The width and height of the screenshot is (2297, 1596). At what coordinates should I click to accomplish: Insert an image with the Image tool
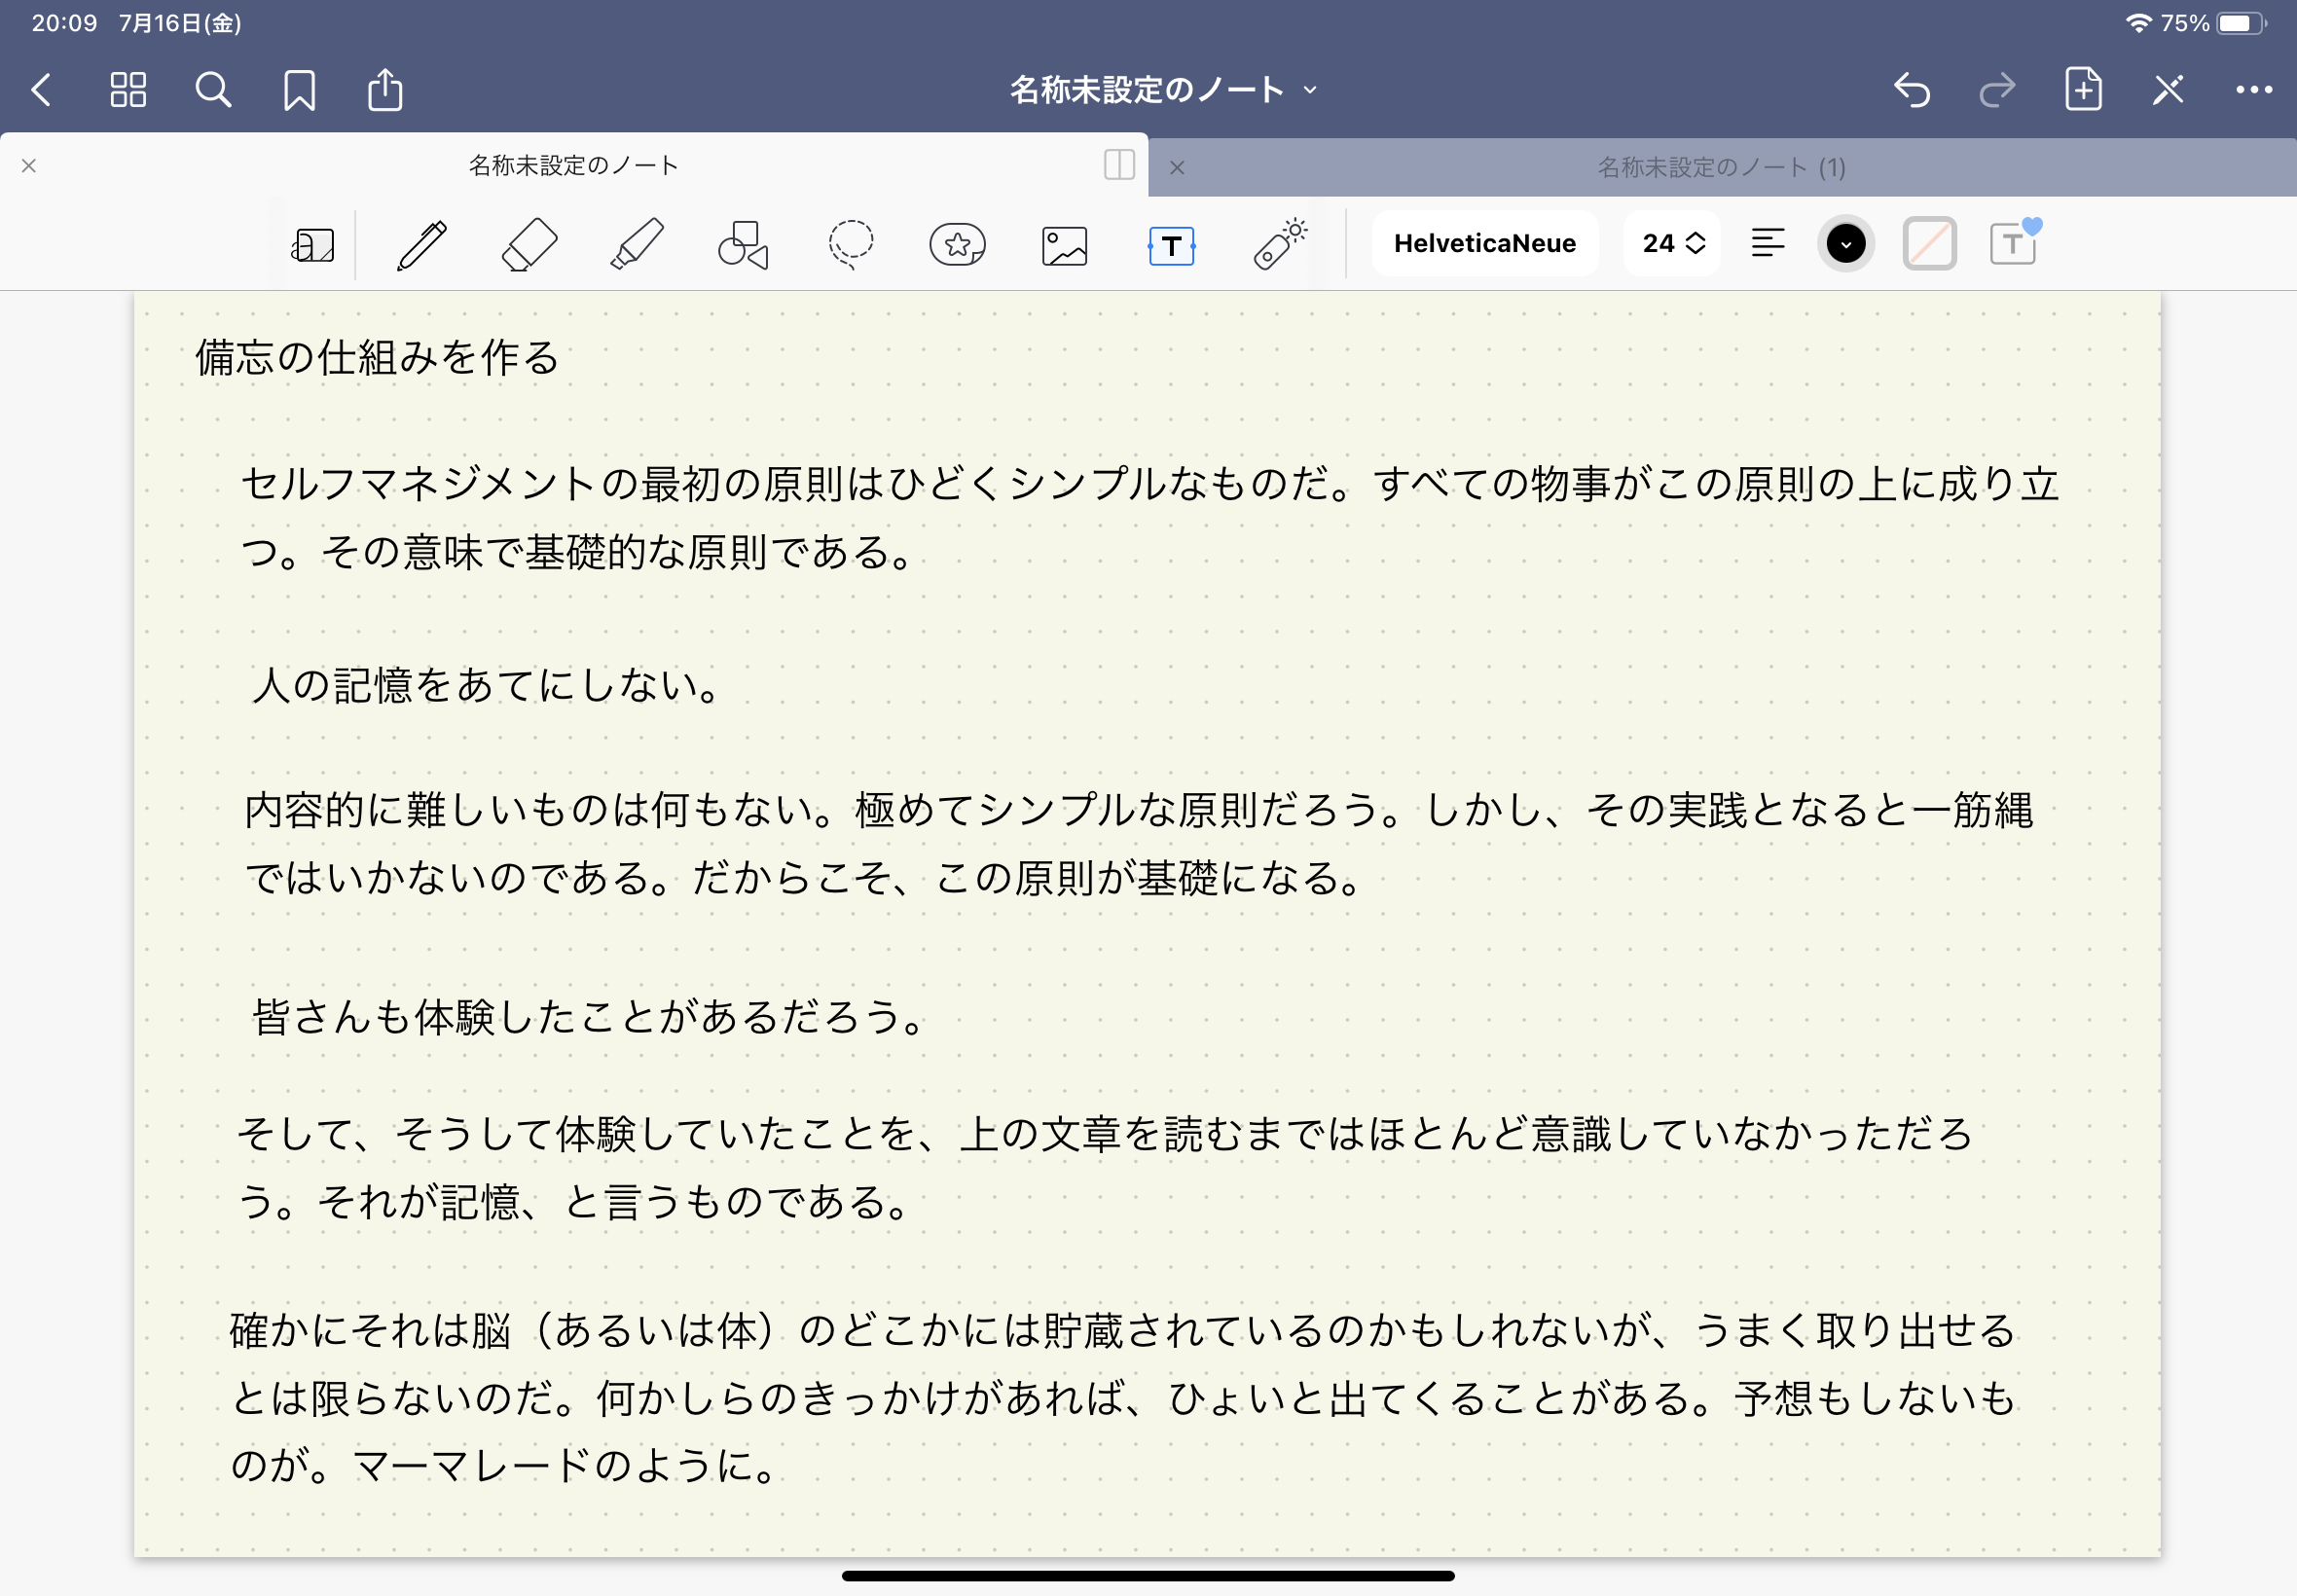point(1064,243)
